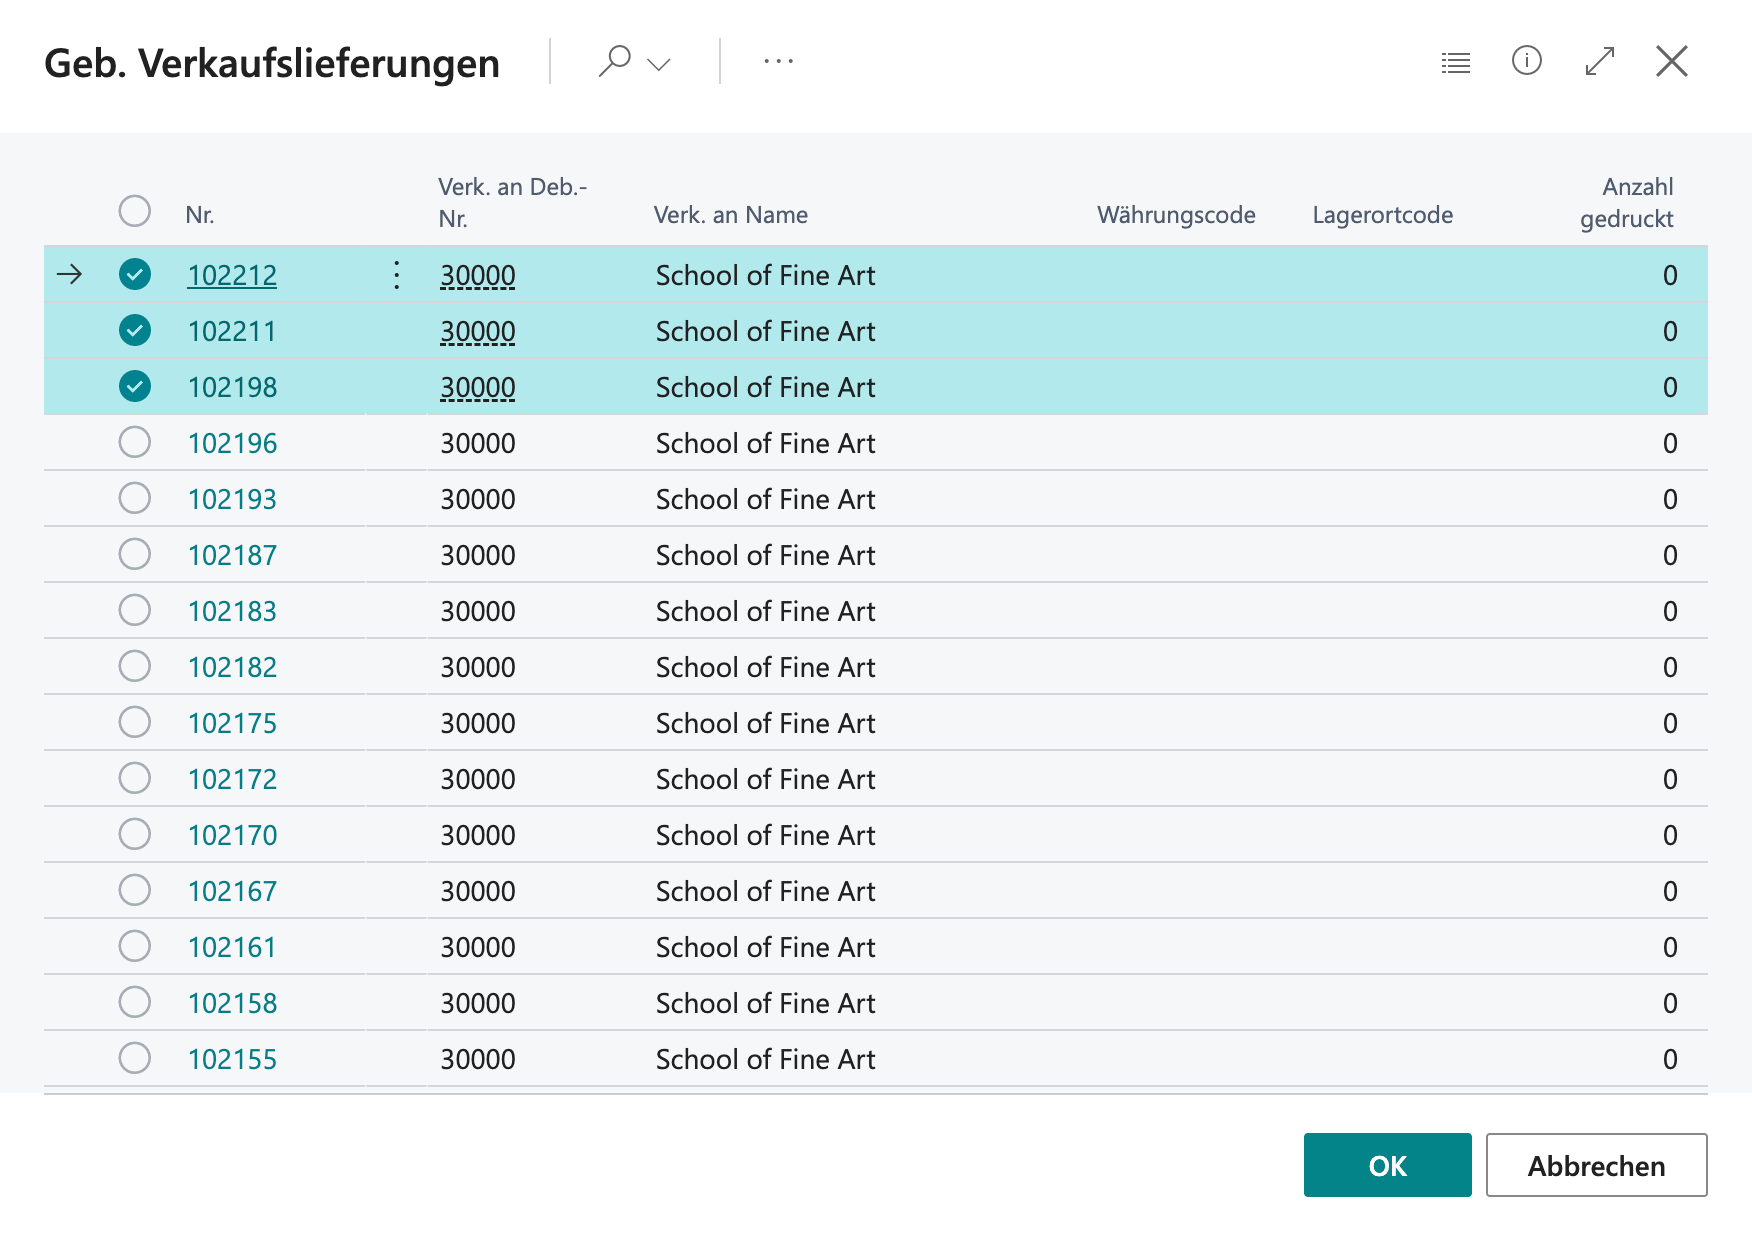This screenshot has width=1752, height=1236.
Task: Select row 102172 checkbox
Action: (x=135, y=778)
